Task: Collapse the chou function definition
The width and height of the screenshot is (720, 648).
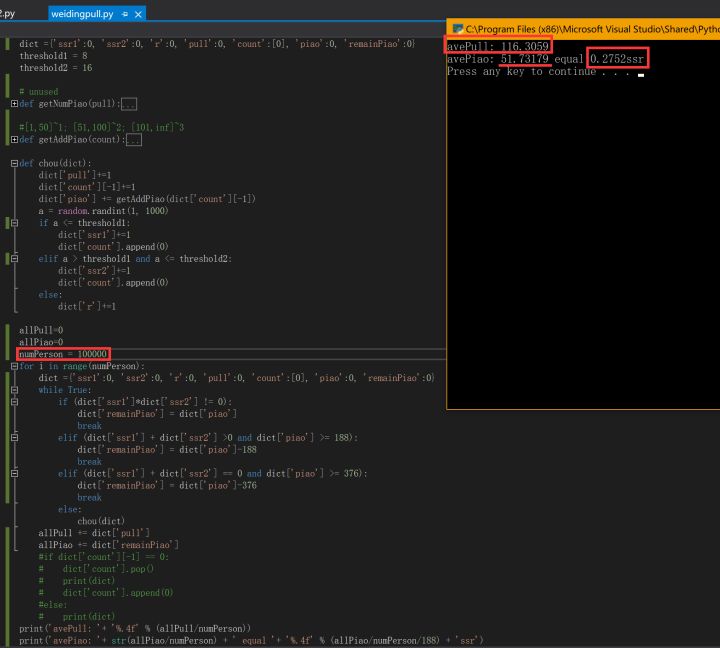Action: tap(14, 163)
